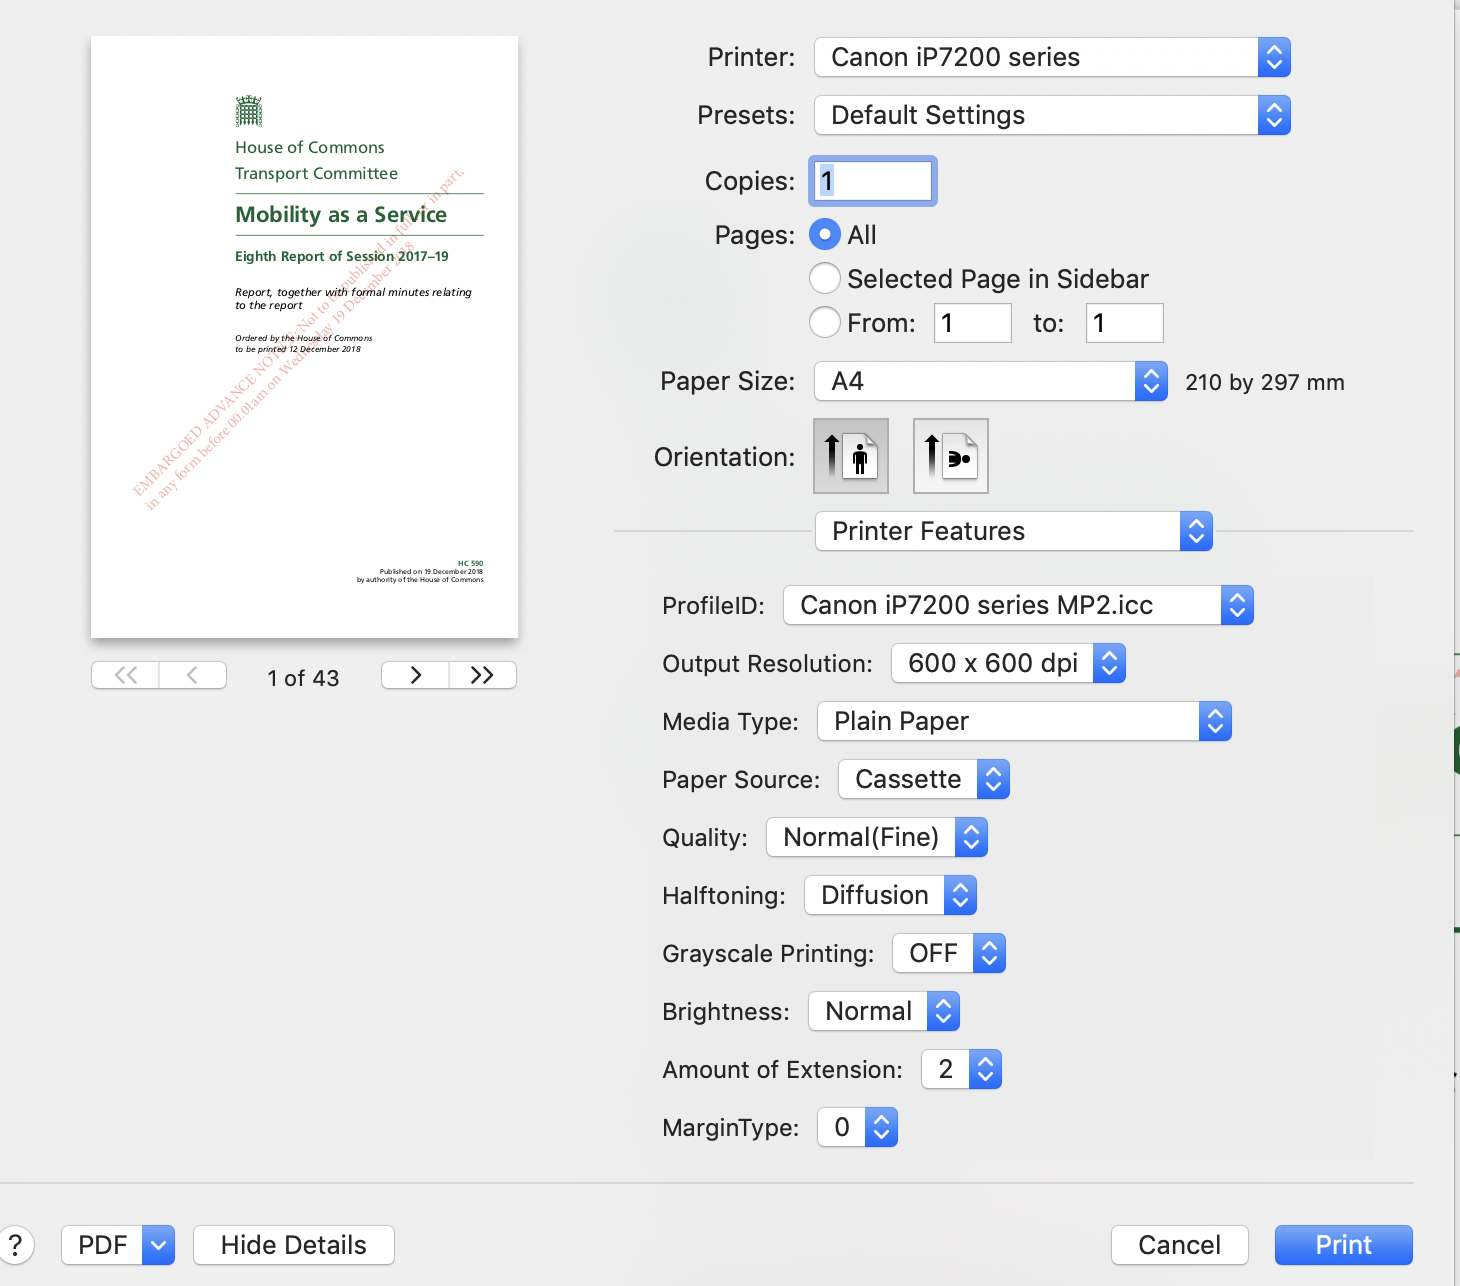This screenshot has width=1460, height=1286.
Task: Open the Paper Size A4 dropdown
Action: tap(990, 381)
